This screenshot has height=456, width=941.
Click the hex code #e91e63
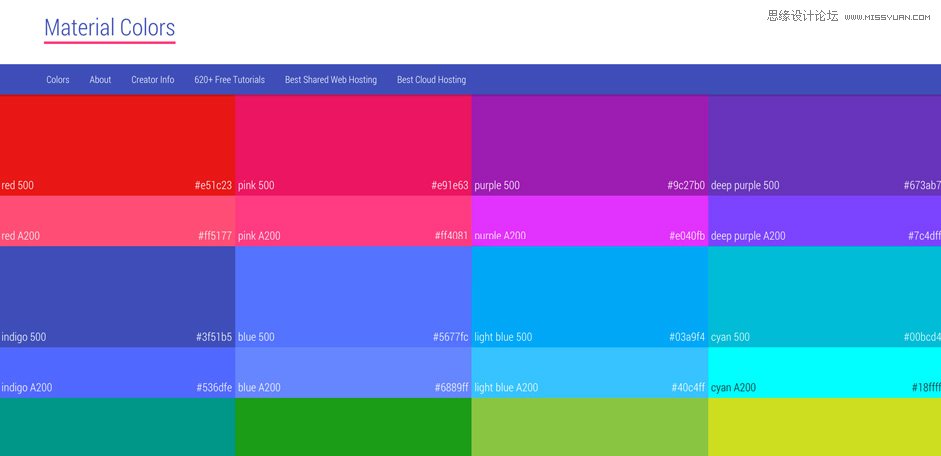pos(449,185)
